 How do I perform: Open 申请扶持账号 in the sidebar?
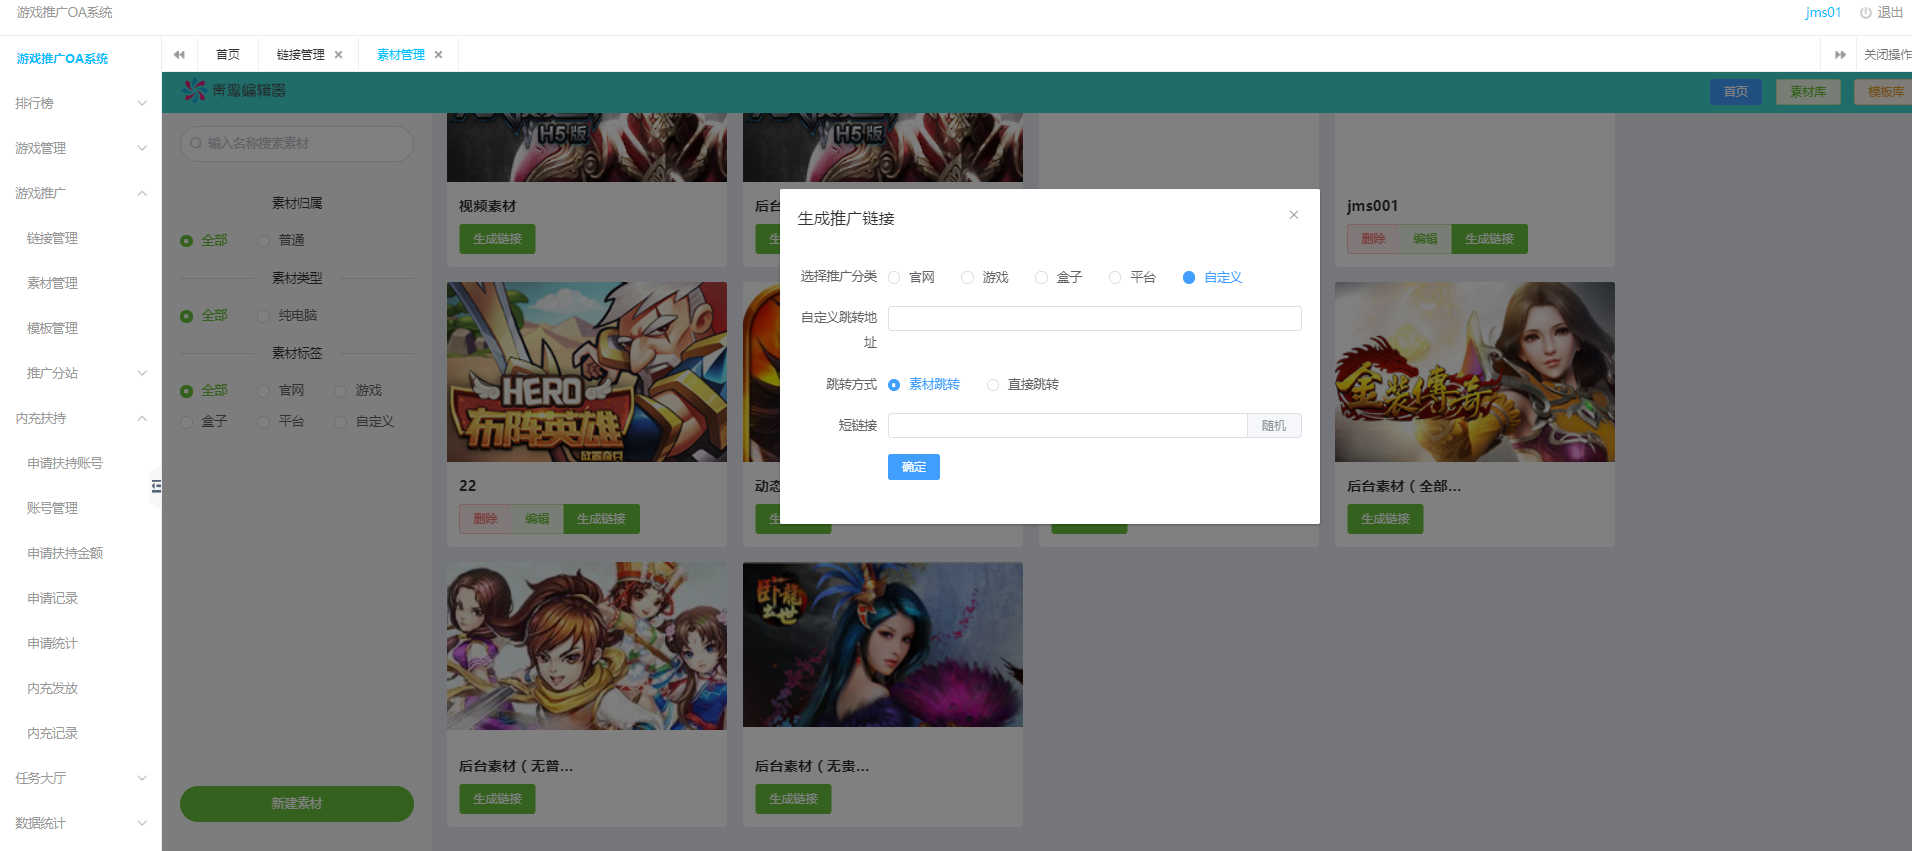pyautogui.click(x=65, y=463)
